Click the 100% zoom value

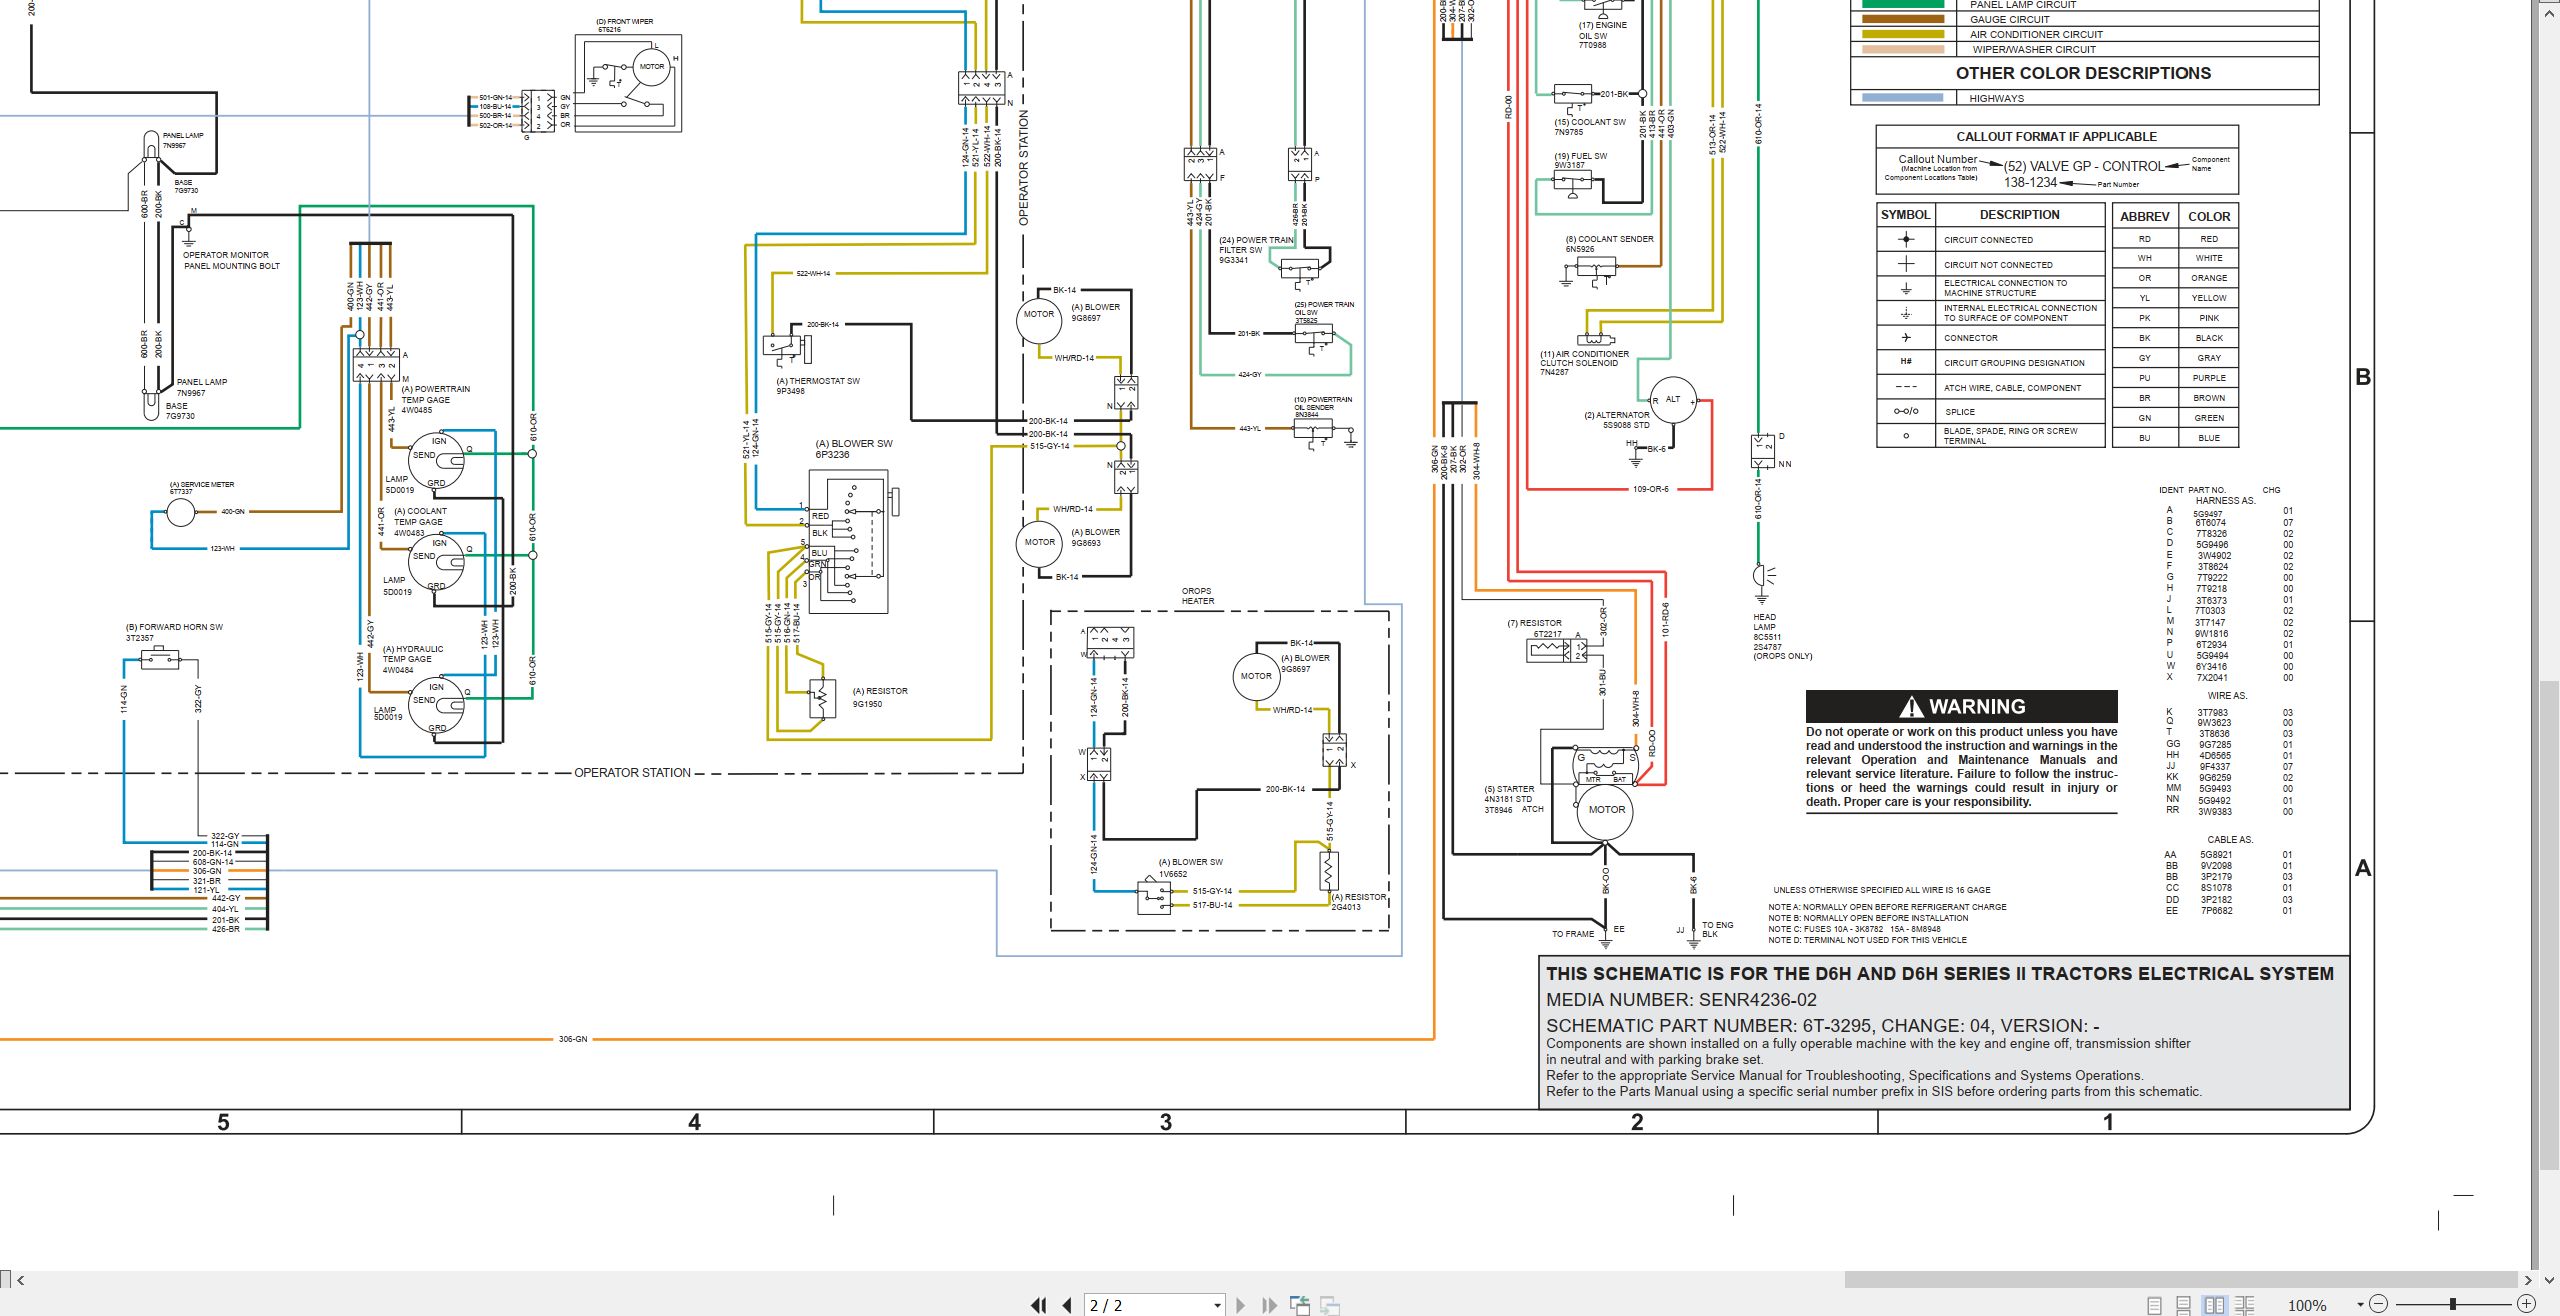[x=2307, y=1305]
